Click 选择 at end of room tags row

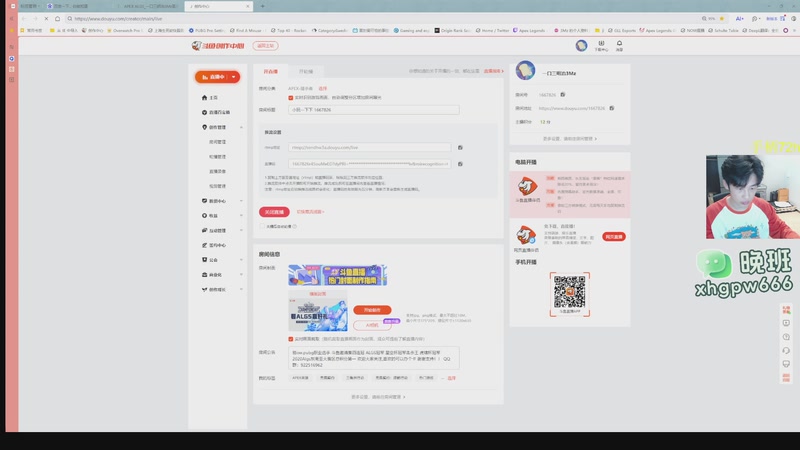[452, 378]
